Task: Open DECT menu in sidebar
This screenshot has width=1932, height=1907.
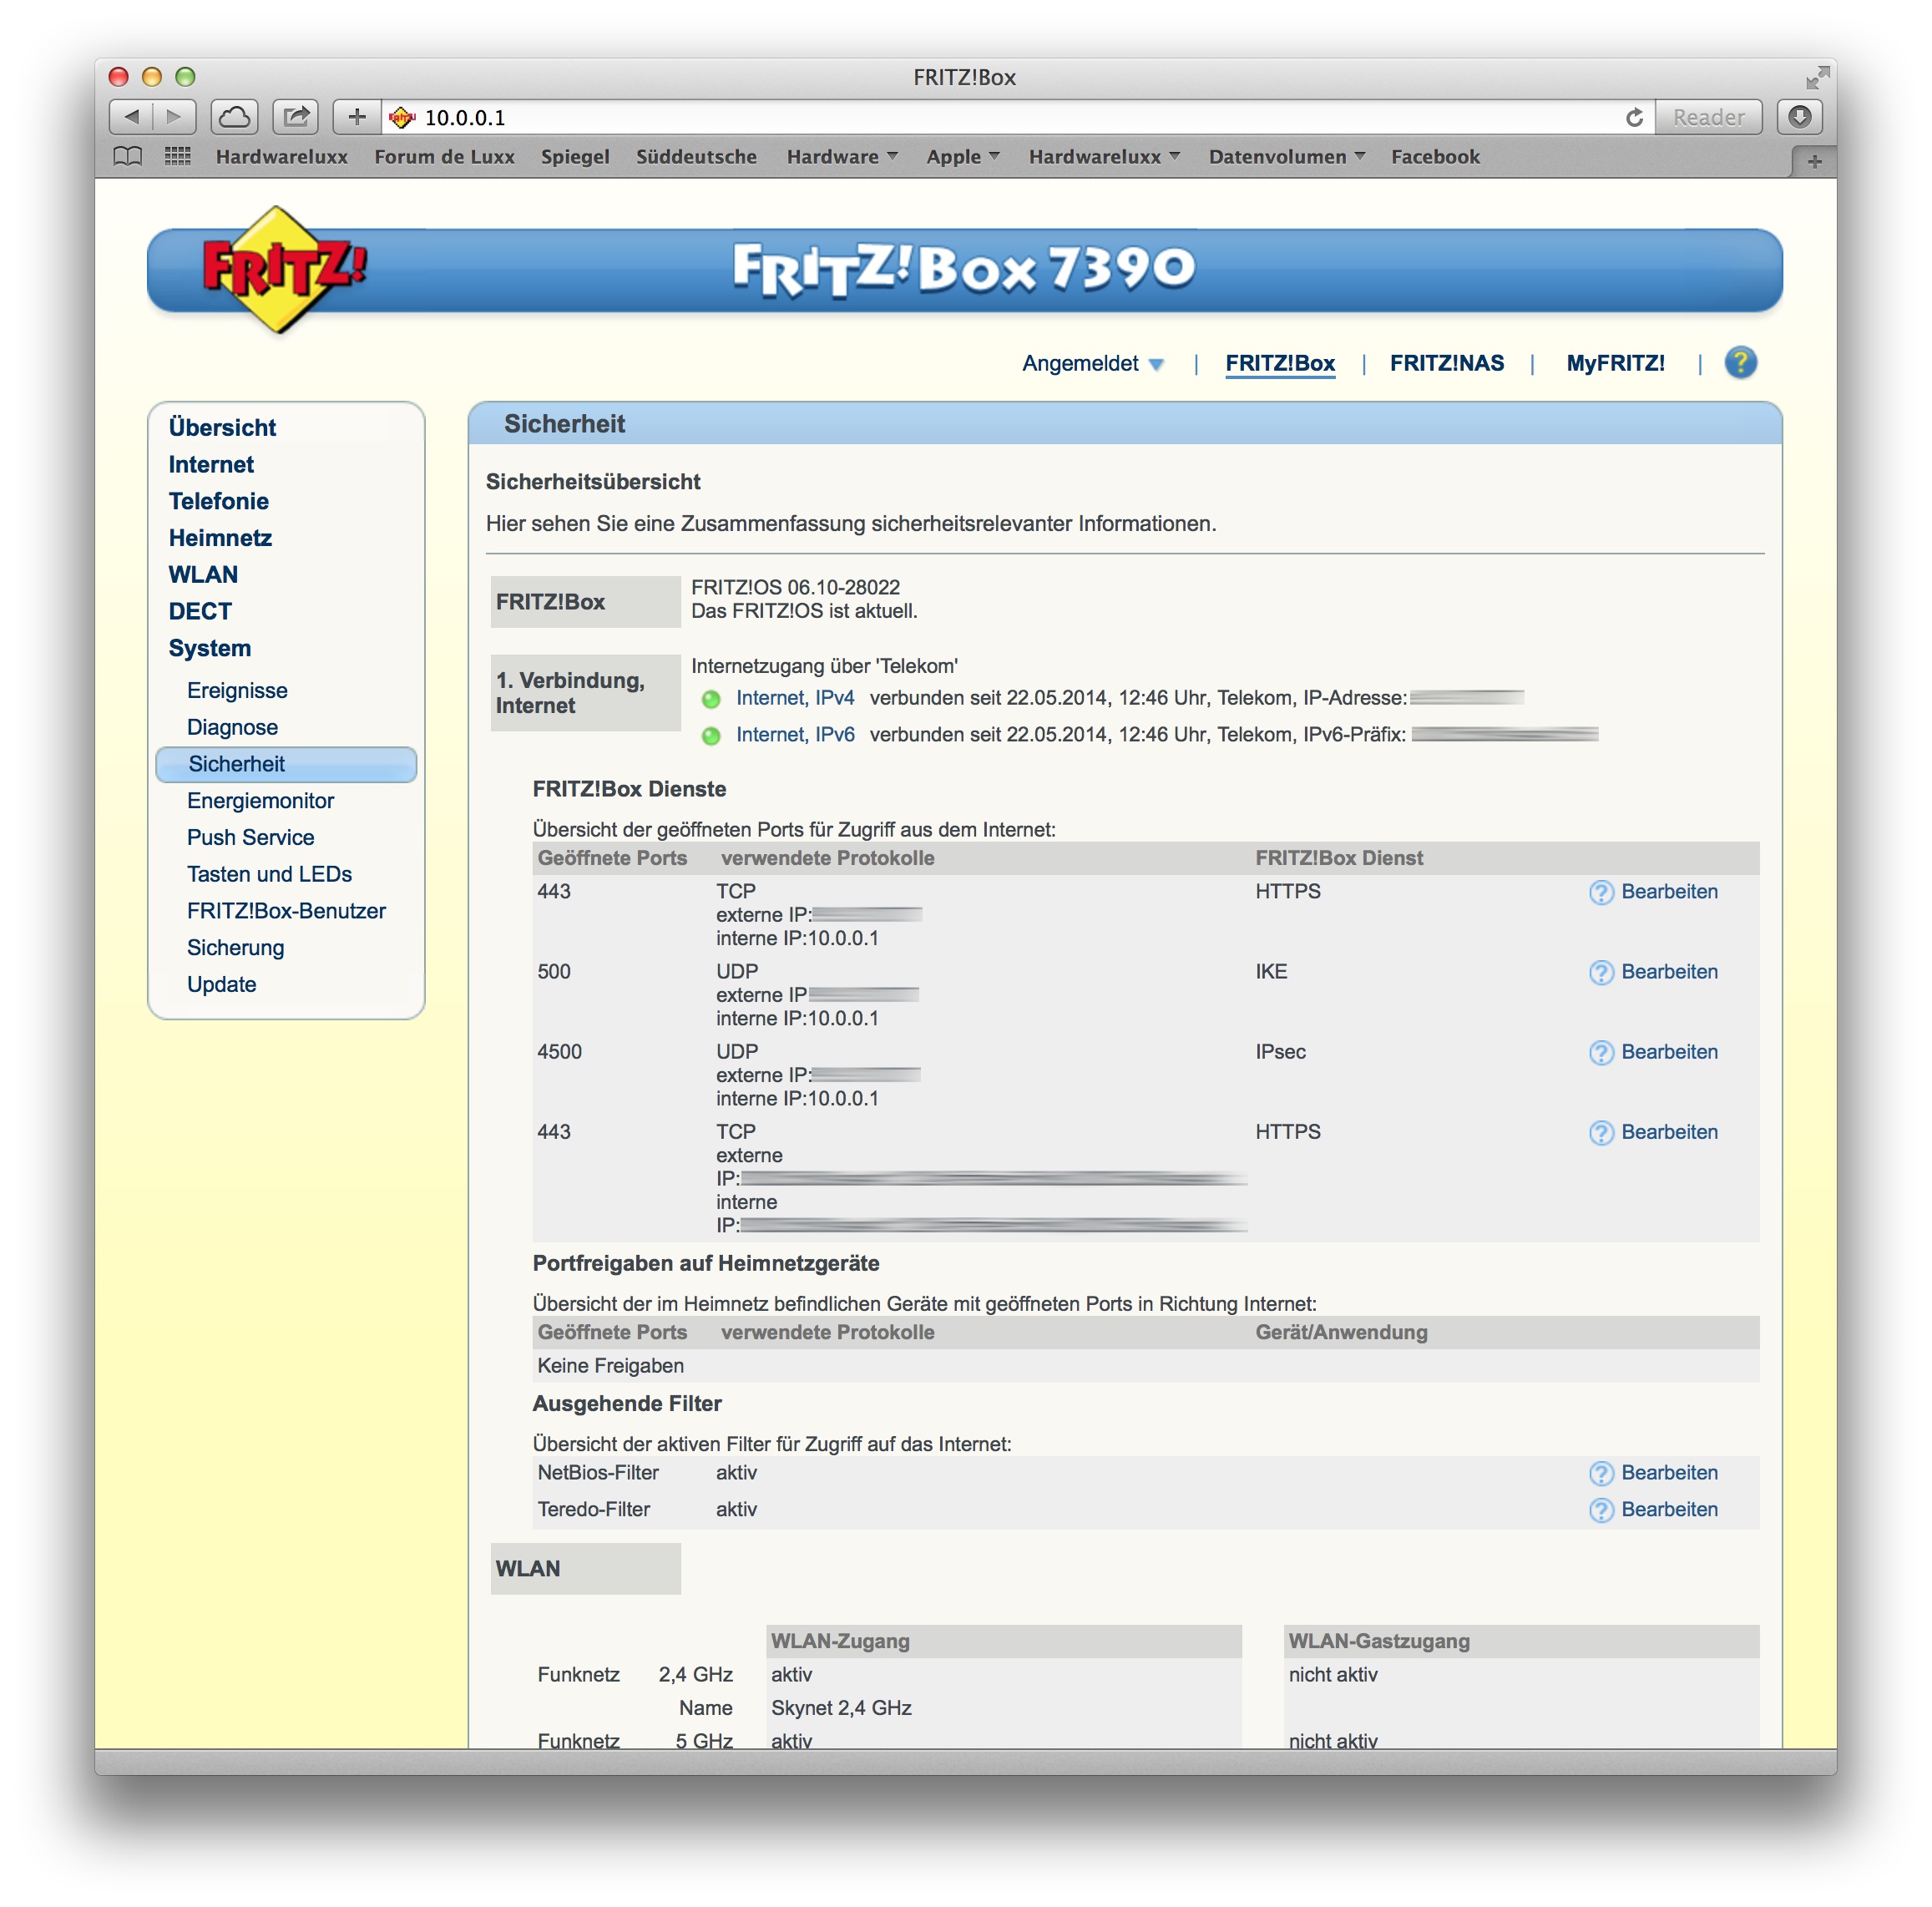Action: pyautogui.click(x=200, y=611)
